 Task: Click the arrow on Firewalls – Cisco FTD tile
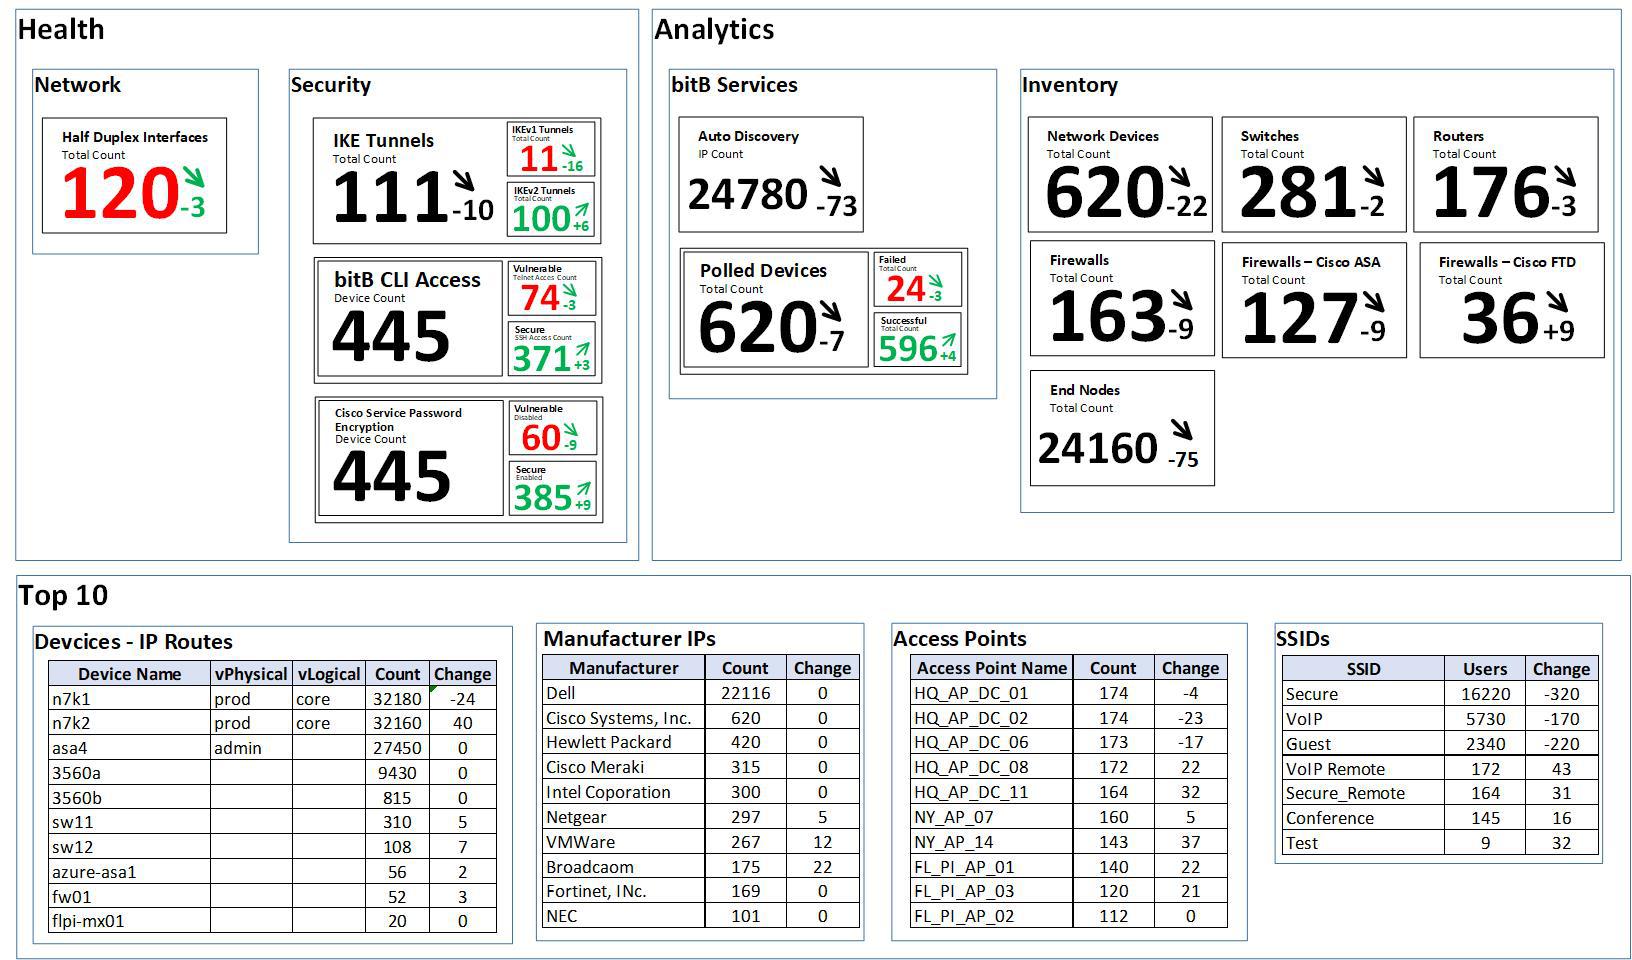(x=1557, y=302)
